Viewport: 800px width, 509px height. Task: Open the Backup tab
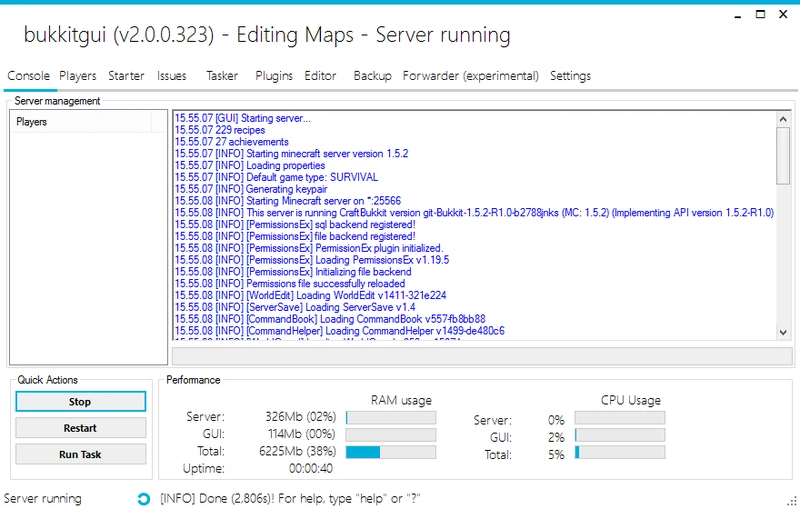(372, 76)
